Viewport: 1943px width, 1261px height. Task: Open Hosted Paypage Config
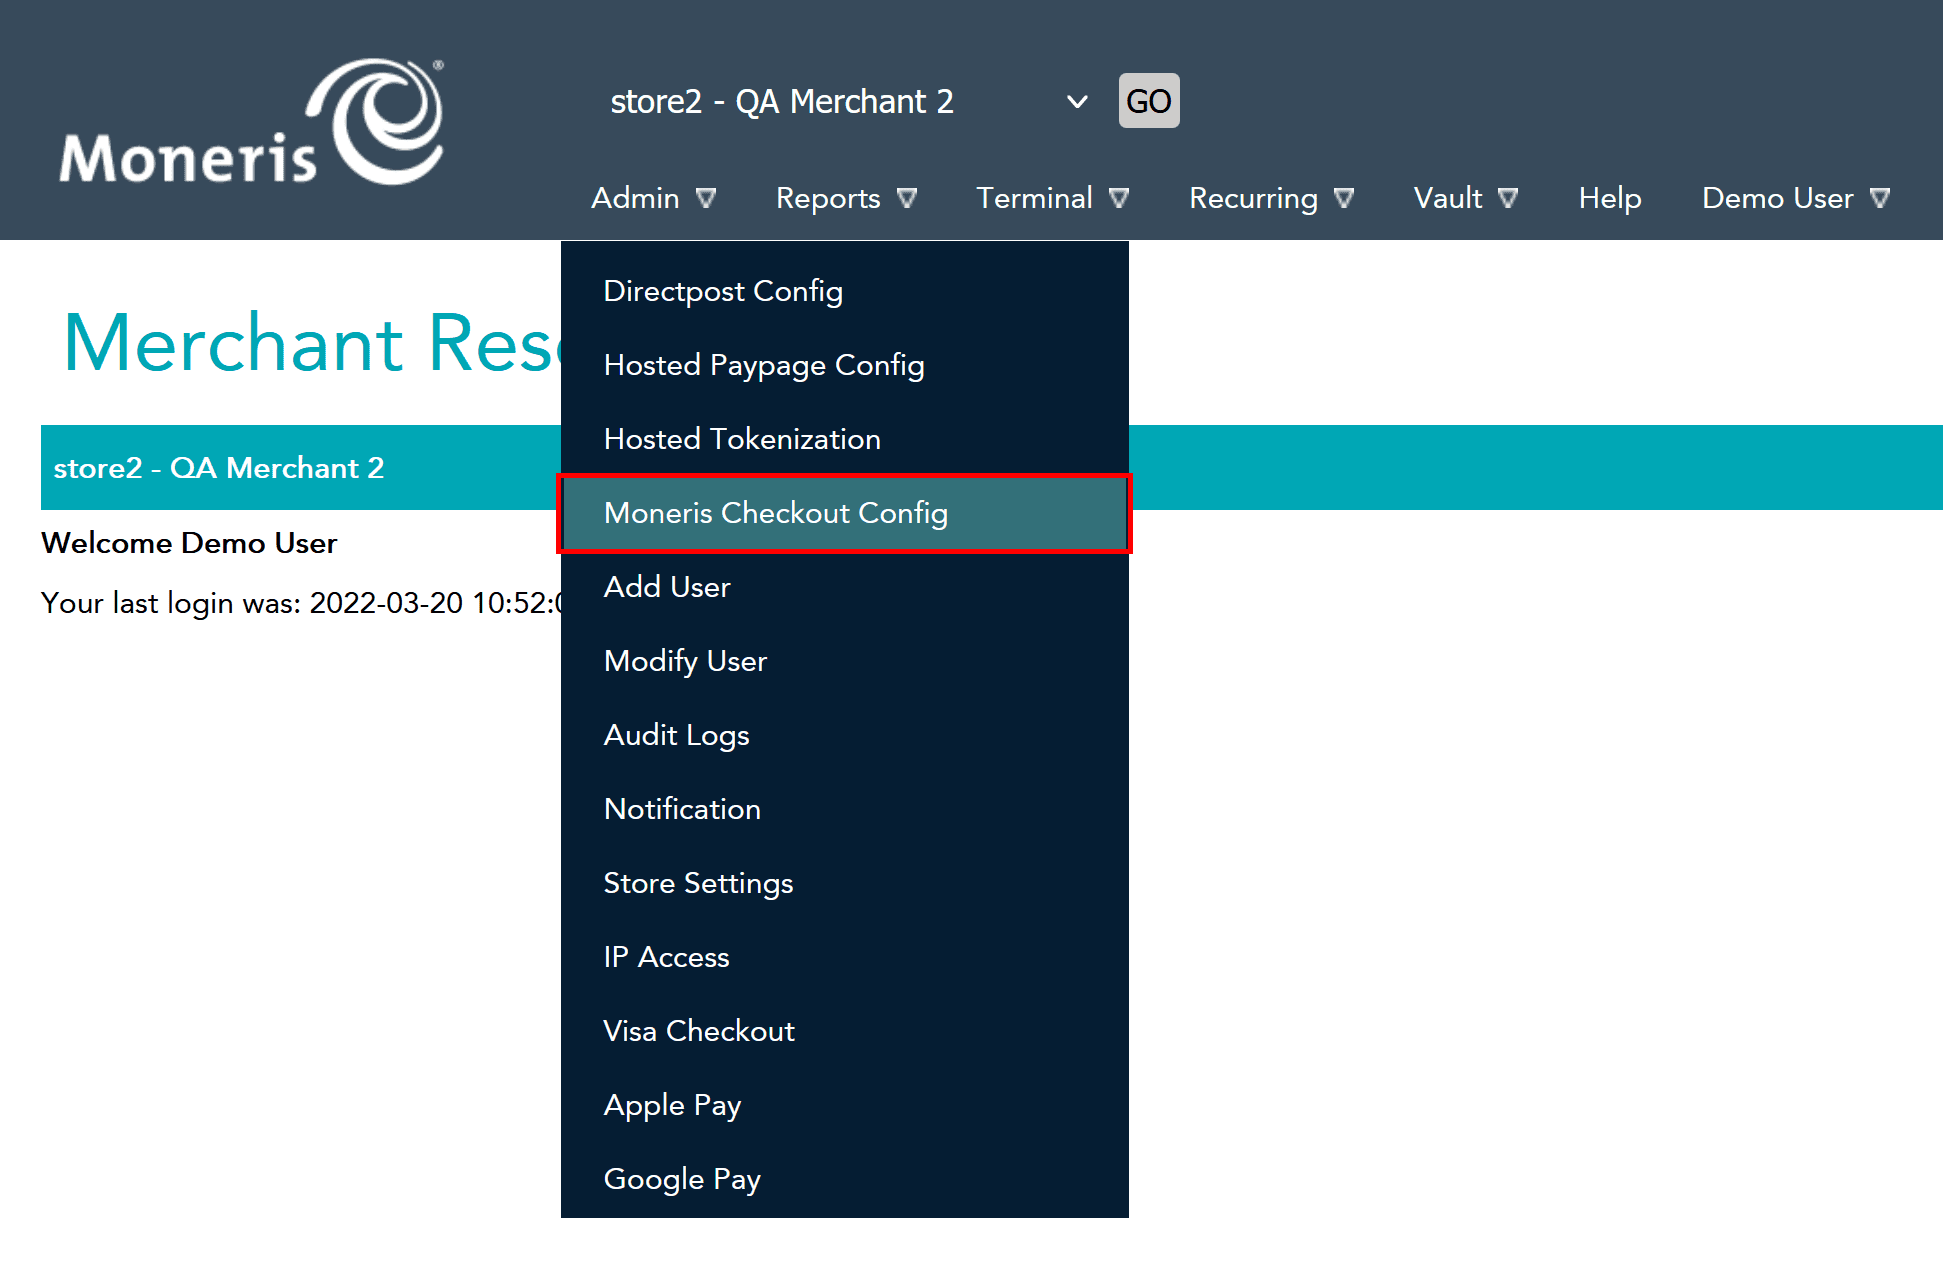coord(764,365)
